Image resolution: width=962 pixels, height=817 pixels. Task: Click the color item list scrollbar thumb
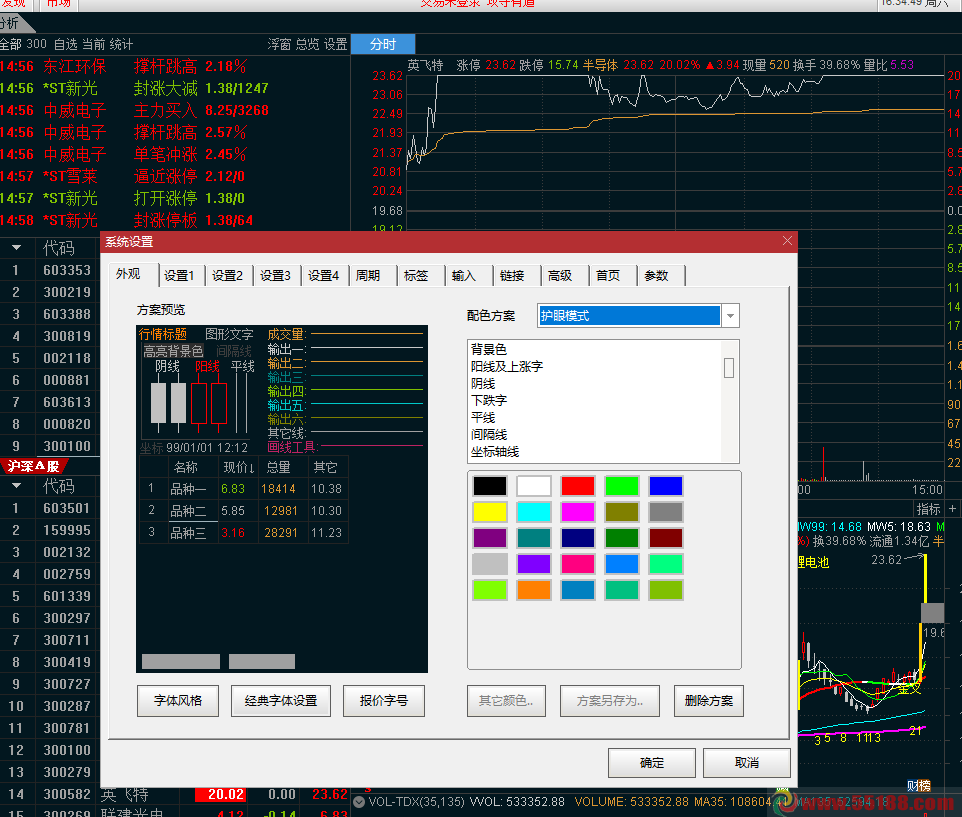(729, 368)
